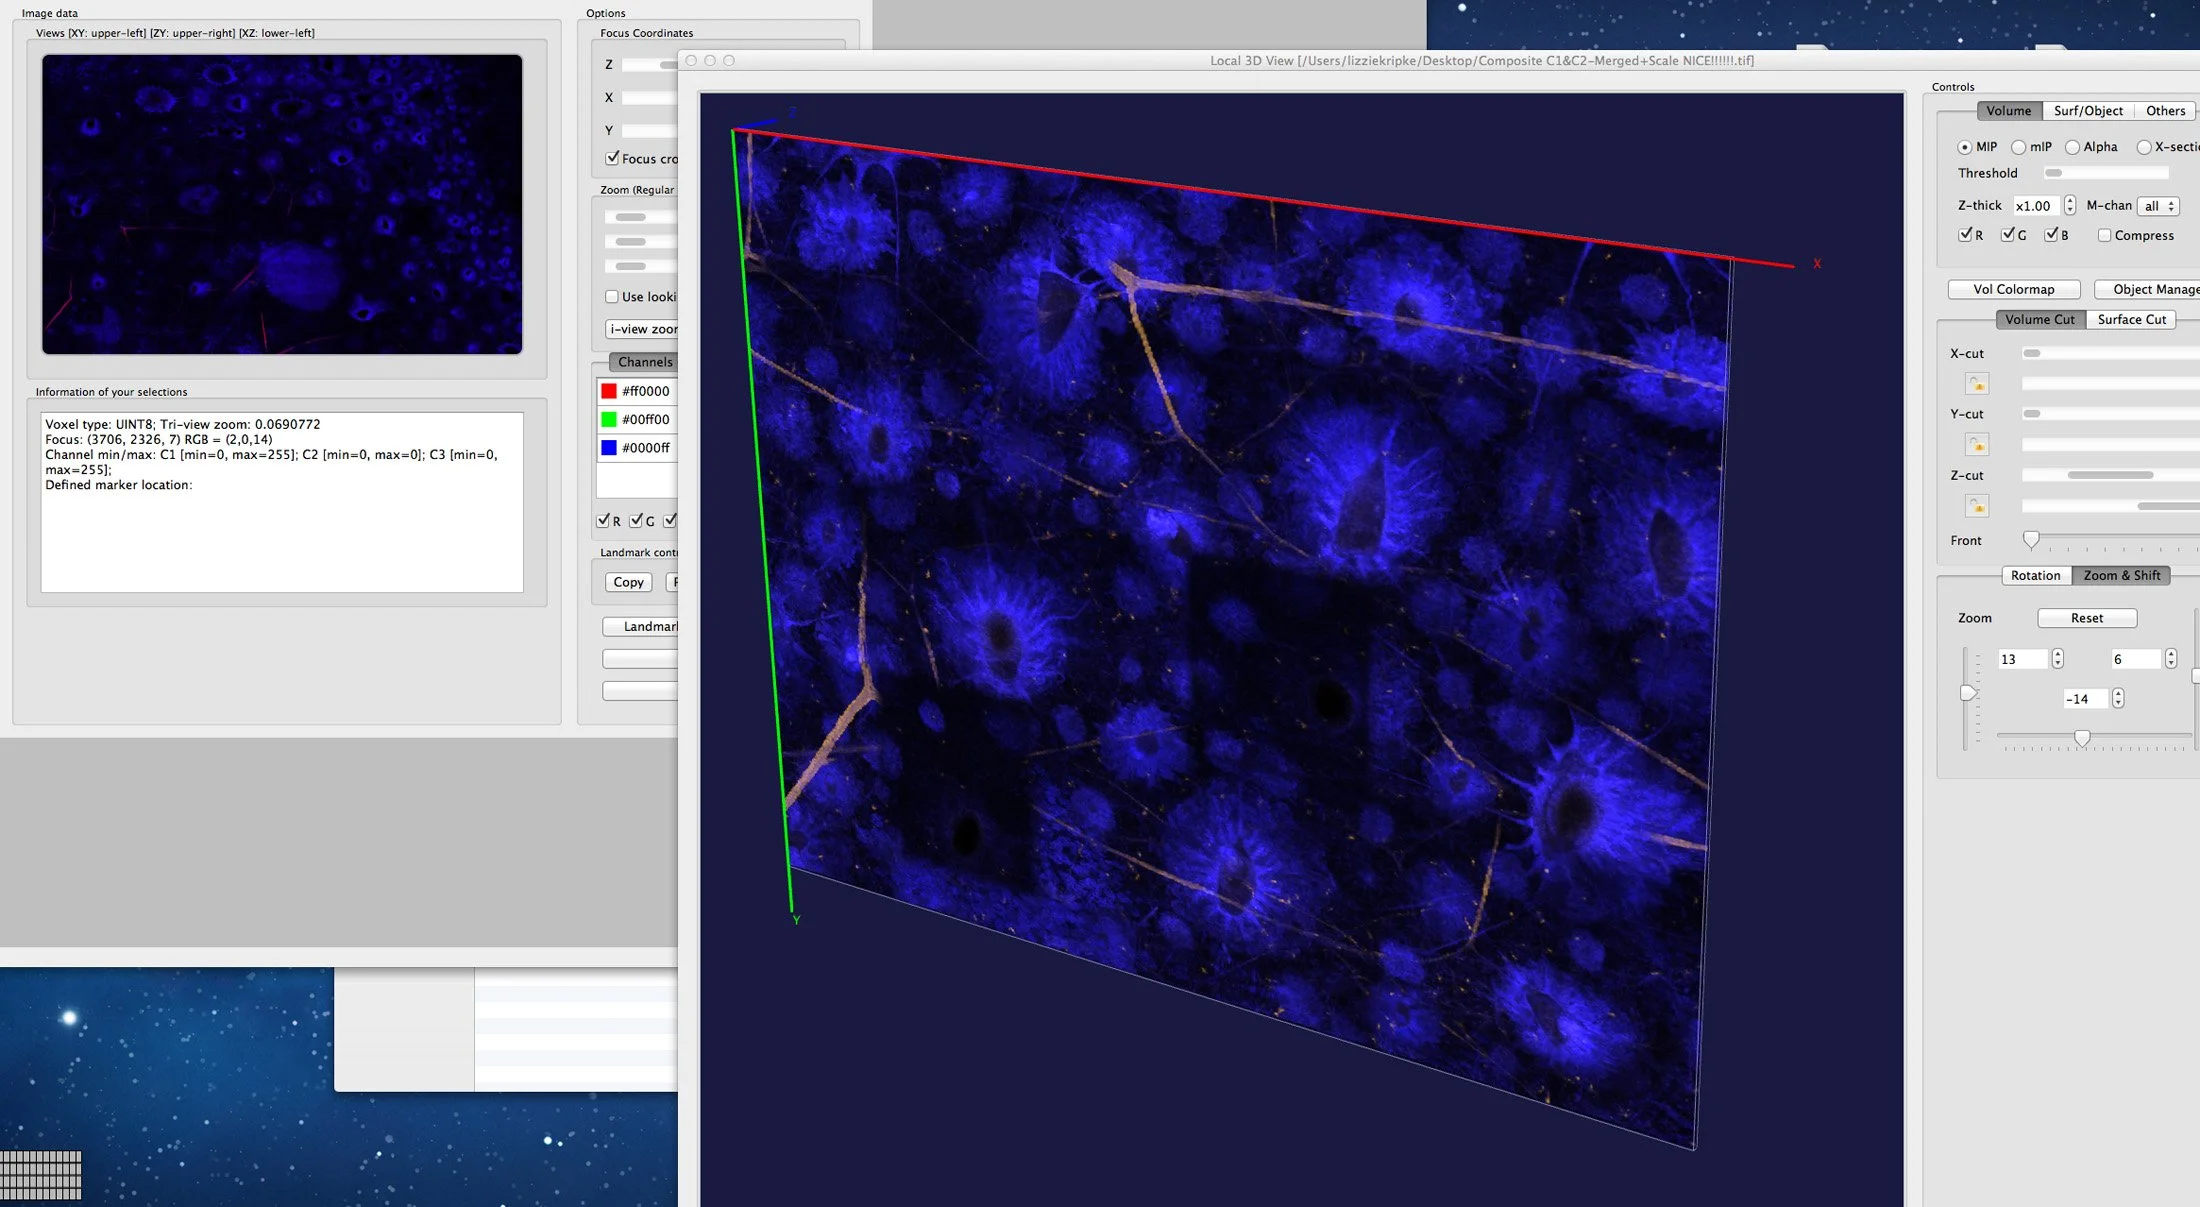Click the Copy landmark button

(x=628, y=582)
